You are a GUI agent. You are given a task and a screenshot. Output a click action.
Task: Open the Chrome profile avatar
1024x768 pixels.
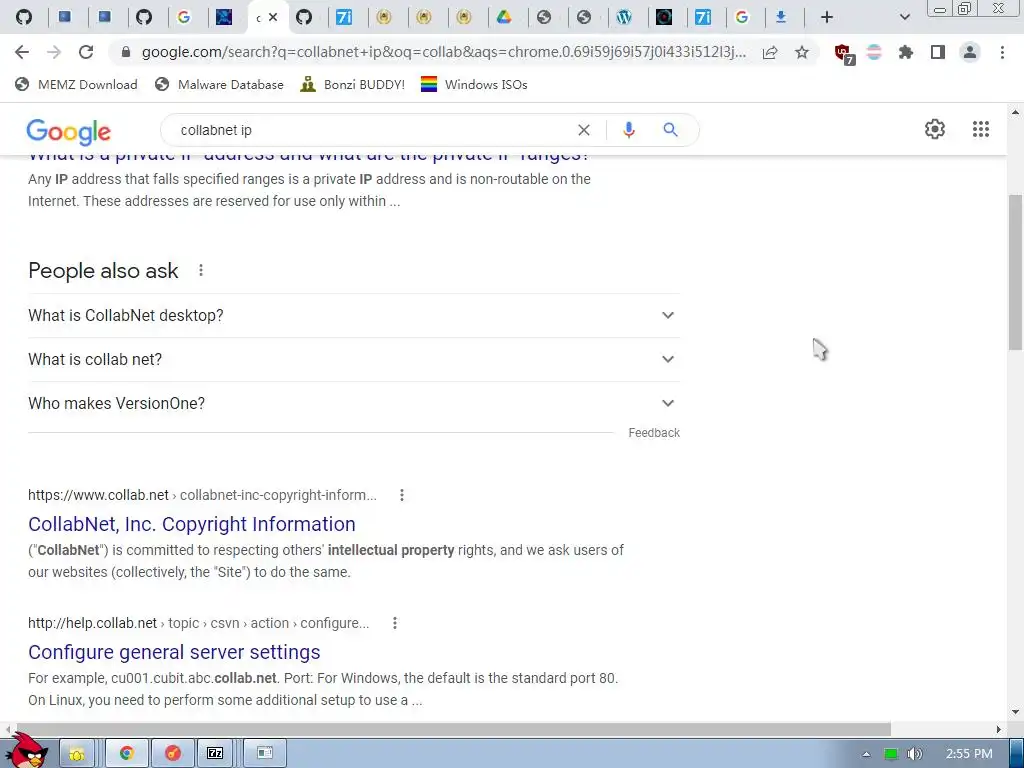coord(970,52)
